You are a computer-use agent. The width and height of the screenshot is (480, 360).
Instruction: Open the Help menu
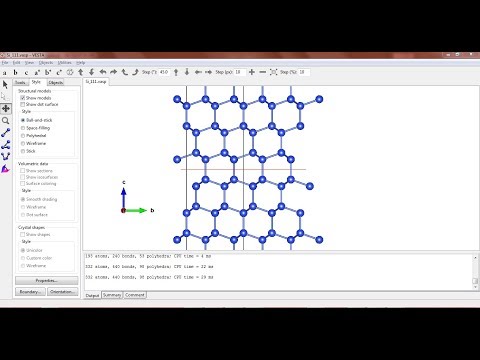click(x=80, y=63)
